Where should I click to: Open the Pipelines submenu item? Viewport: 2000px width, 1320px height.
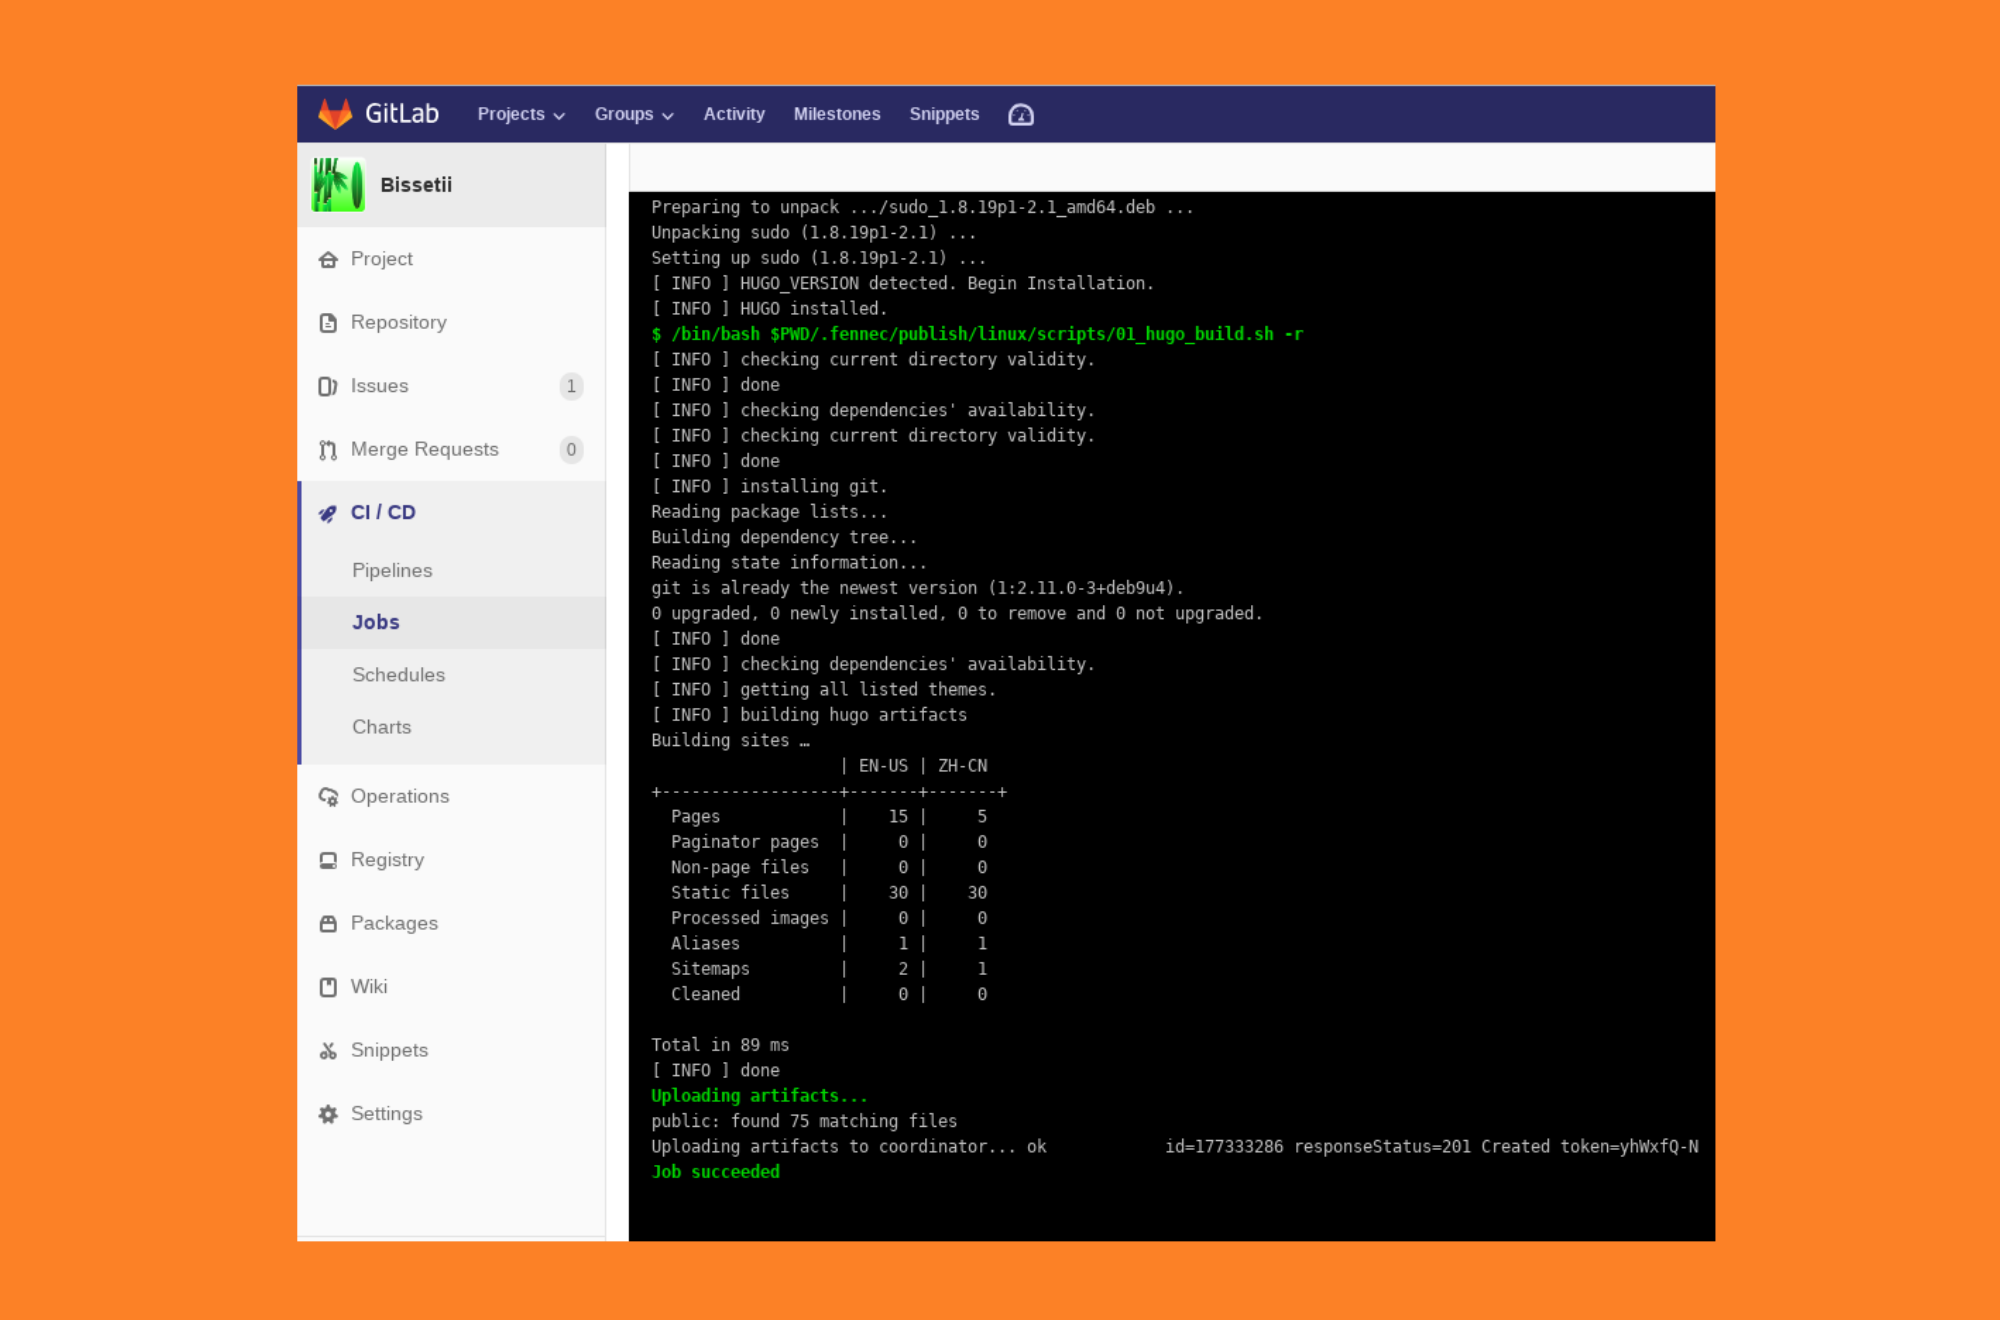(392, 570)
